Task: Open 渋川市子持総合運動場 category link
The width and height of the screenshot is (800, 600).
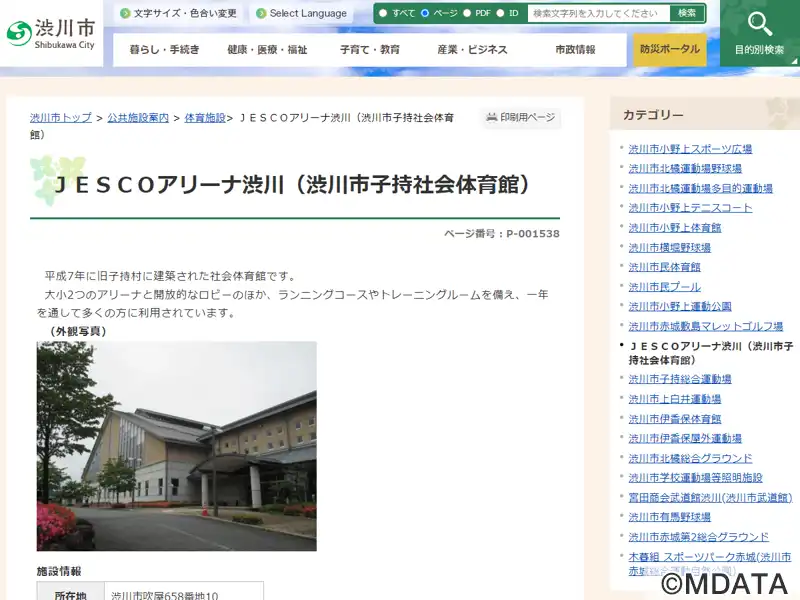Action: click(680, 379)
